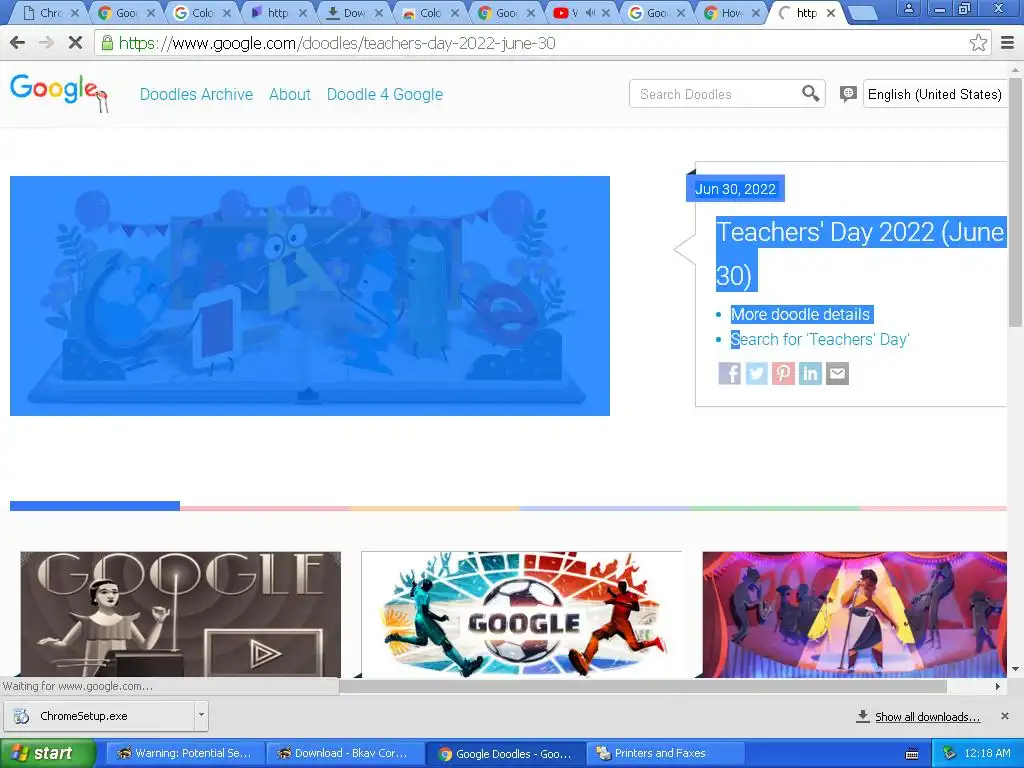This screenshot has height=768, width=1024.
Task: Stop loading the page with the X button
Action: pyautogui.click(x=75, y=43)
